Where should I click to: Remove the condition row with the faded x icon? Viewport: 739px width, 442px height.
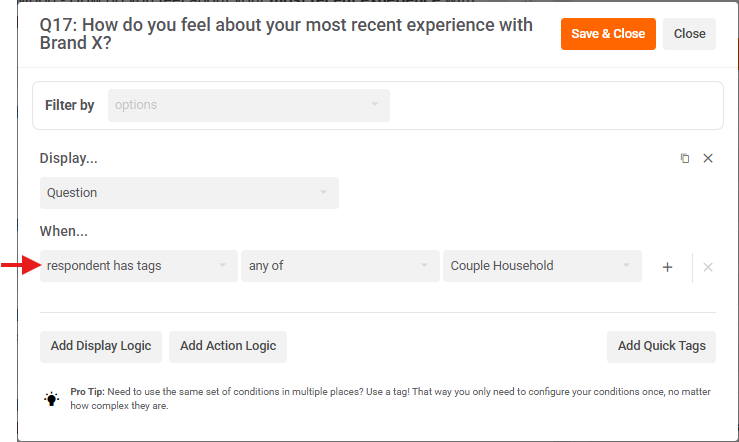(708, 267)
